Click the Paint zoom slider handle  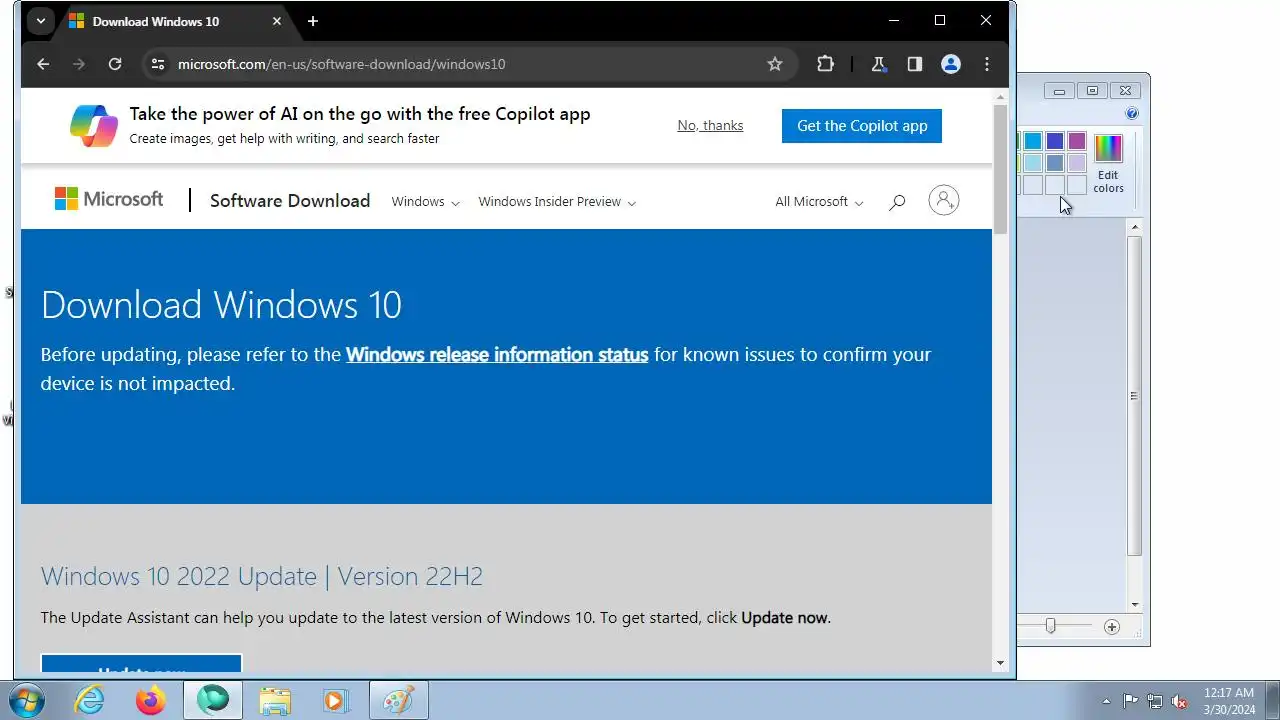1050,626
